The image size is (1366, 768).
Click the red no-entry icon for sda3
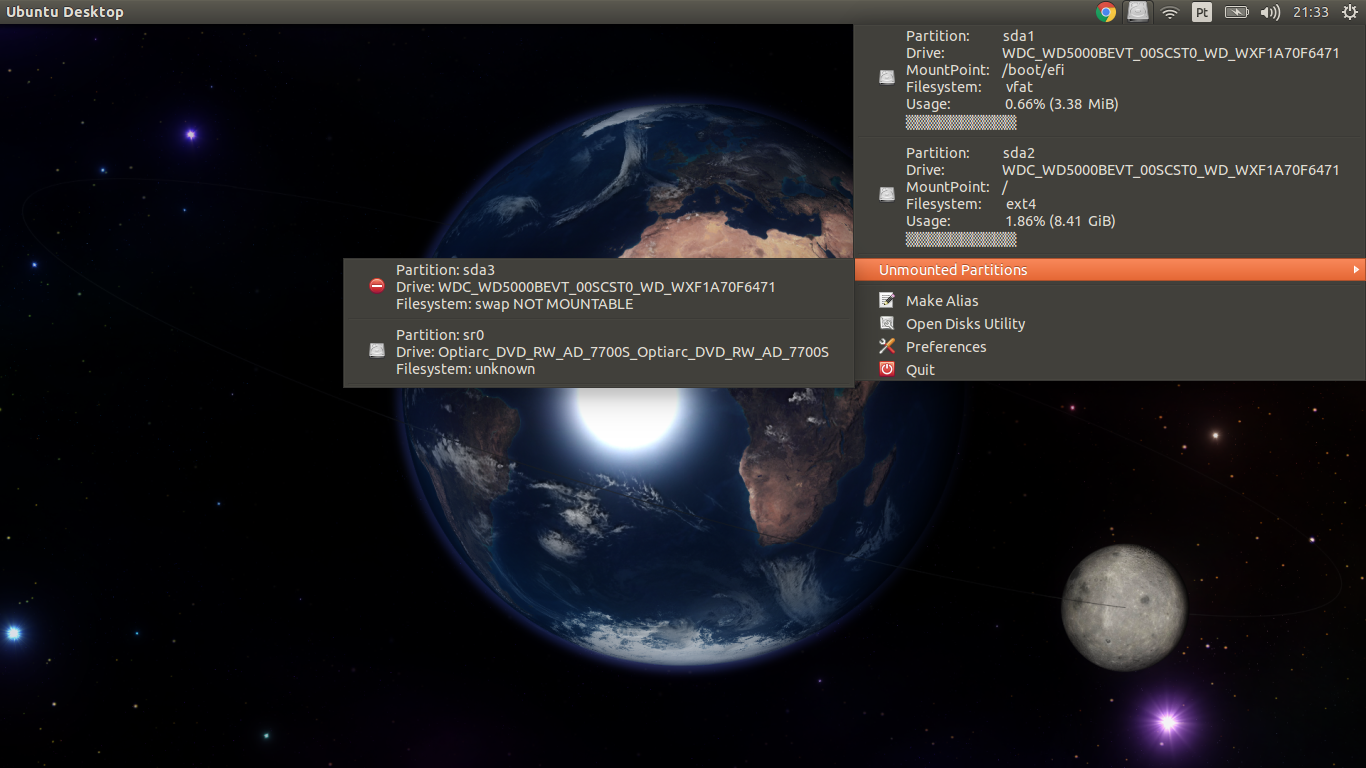tap(377, 286)
